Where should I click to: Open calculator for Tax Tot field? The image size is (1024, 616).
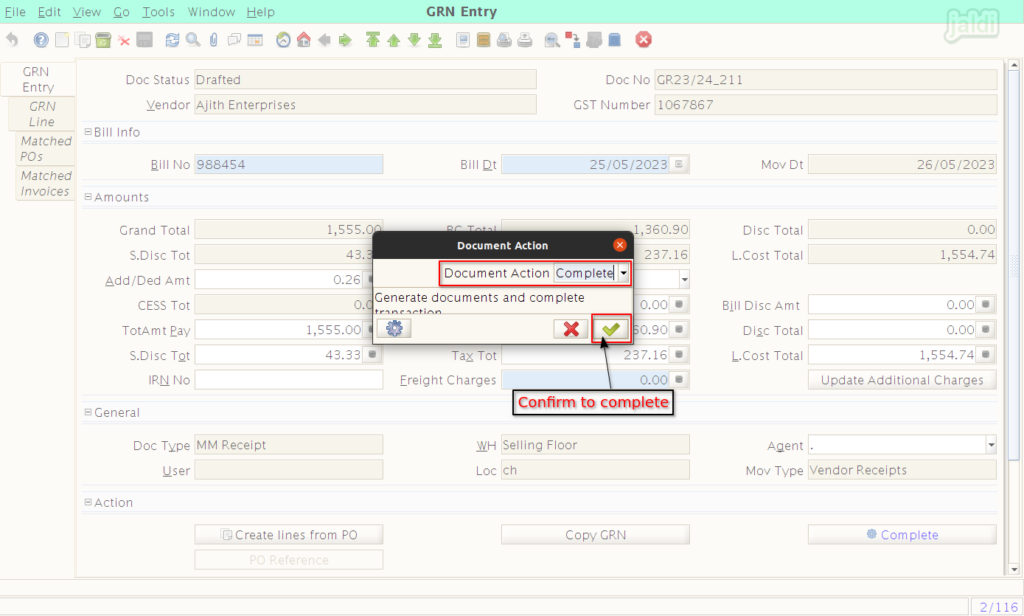tap(679, 354)
